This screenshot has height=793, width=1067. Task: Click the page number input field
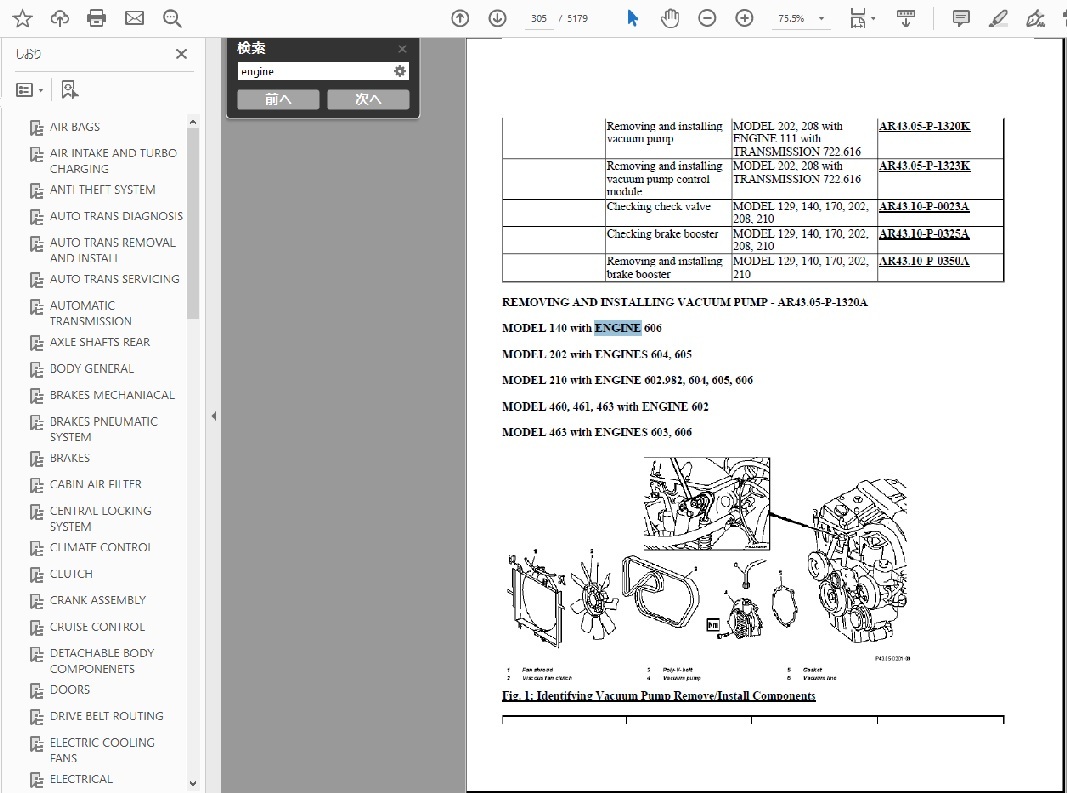[540, 18]
